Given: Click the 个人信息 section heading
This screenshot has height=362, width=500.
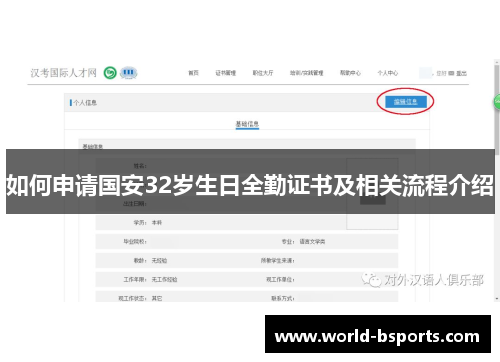Looking at the screenshot, I should click(85, 103).
